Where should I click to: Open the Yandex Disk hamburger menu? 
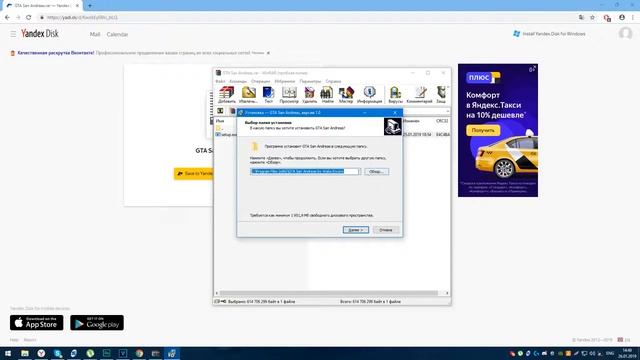13,34
